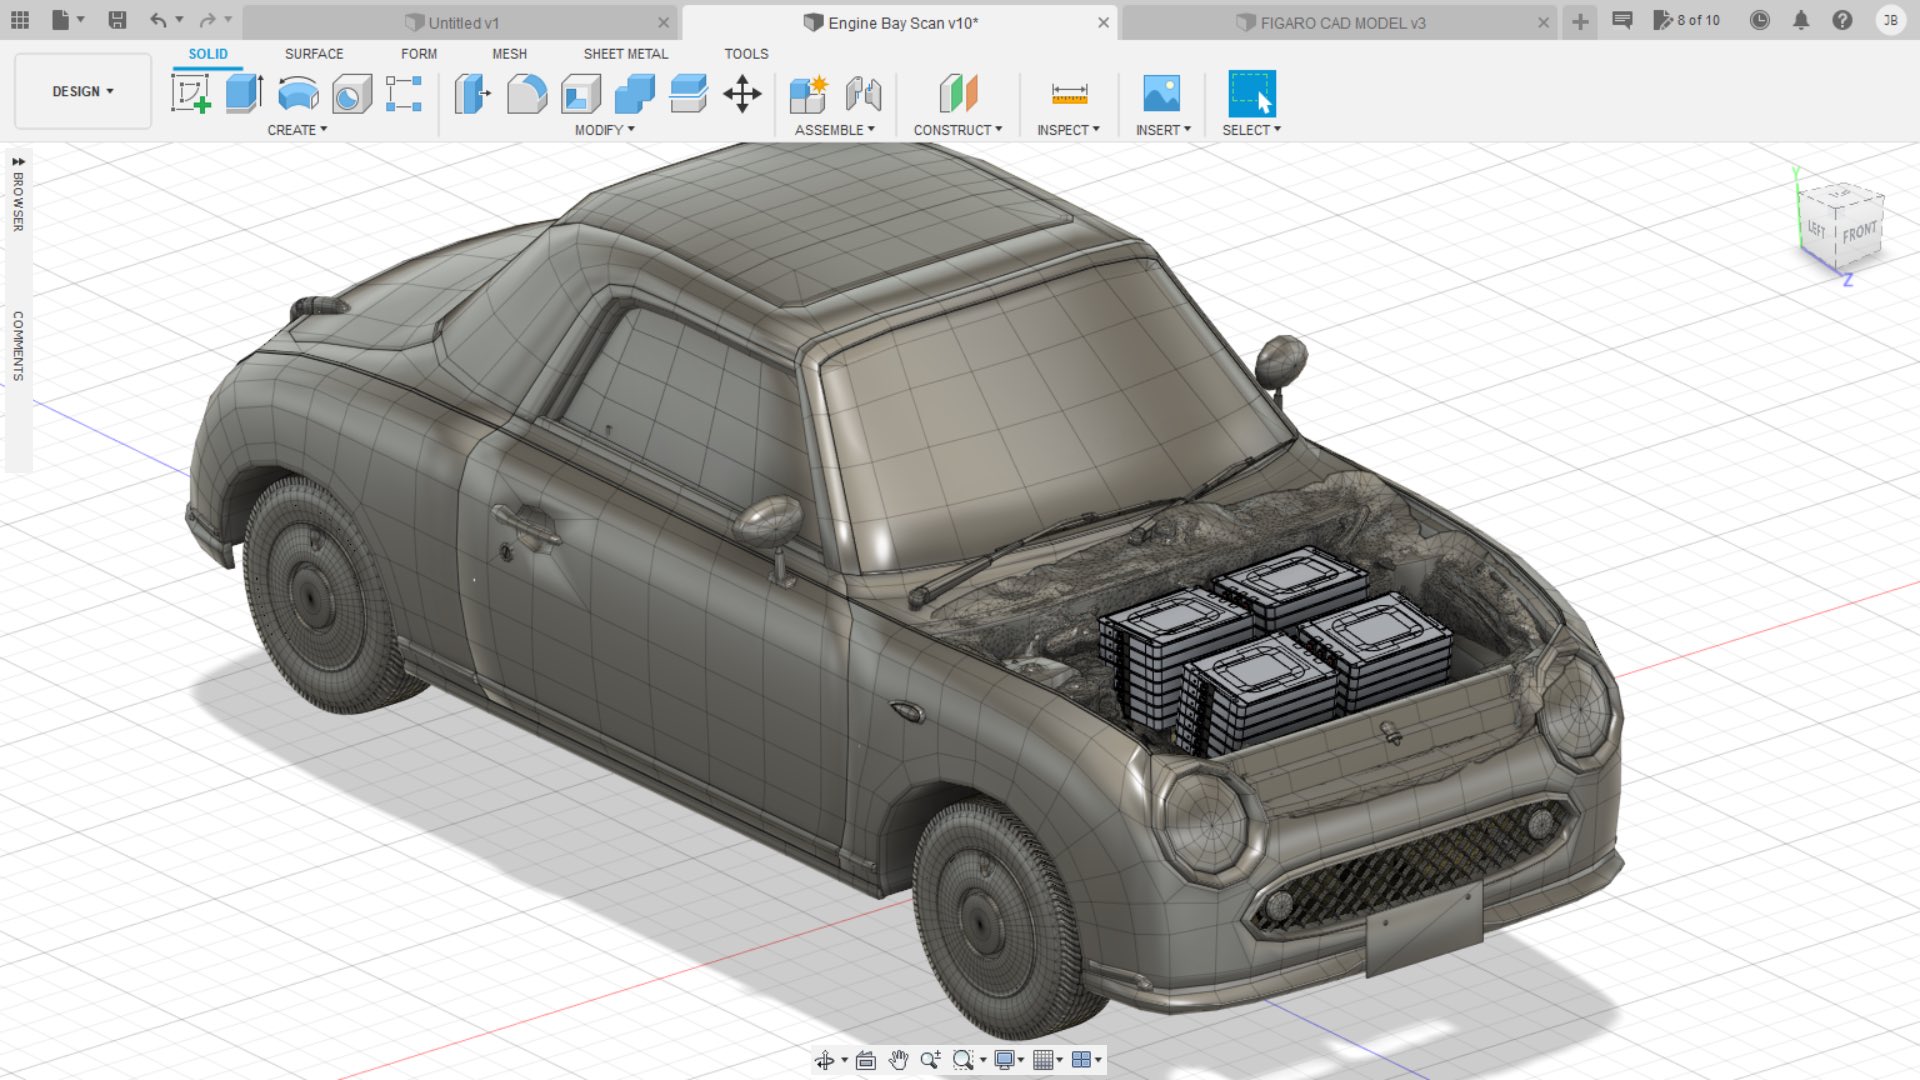Open the File menu icon
This screenshot has height=1080, width=1920.
click(x=61, y=20)
